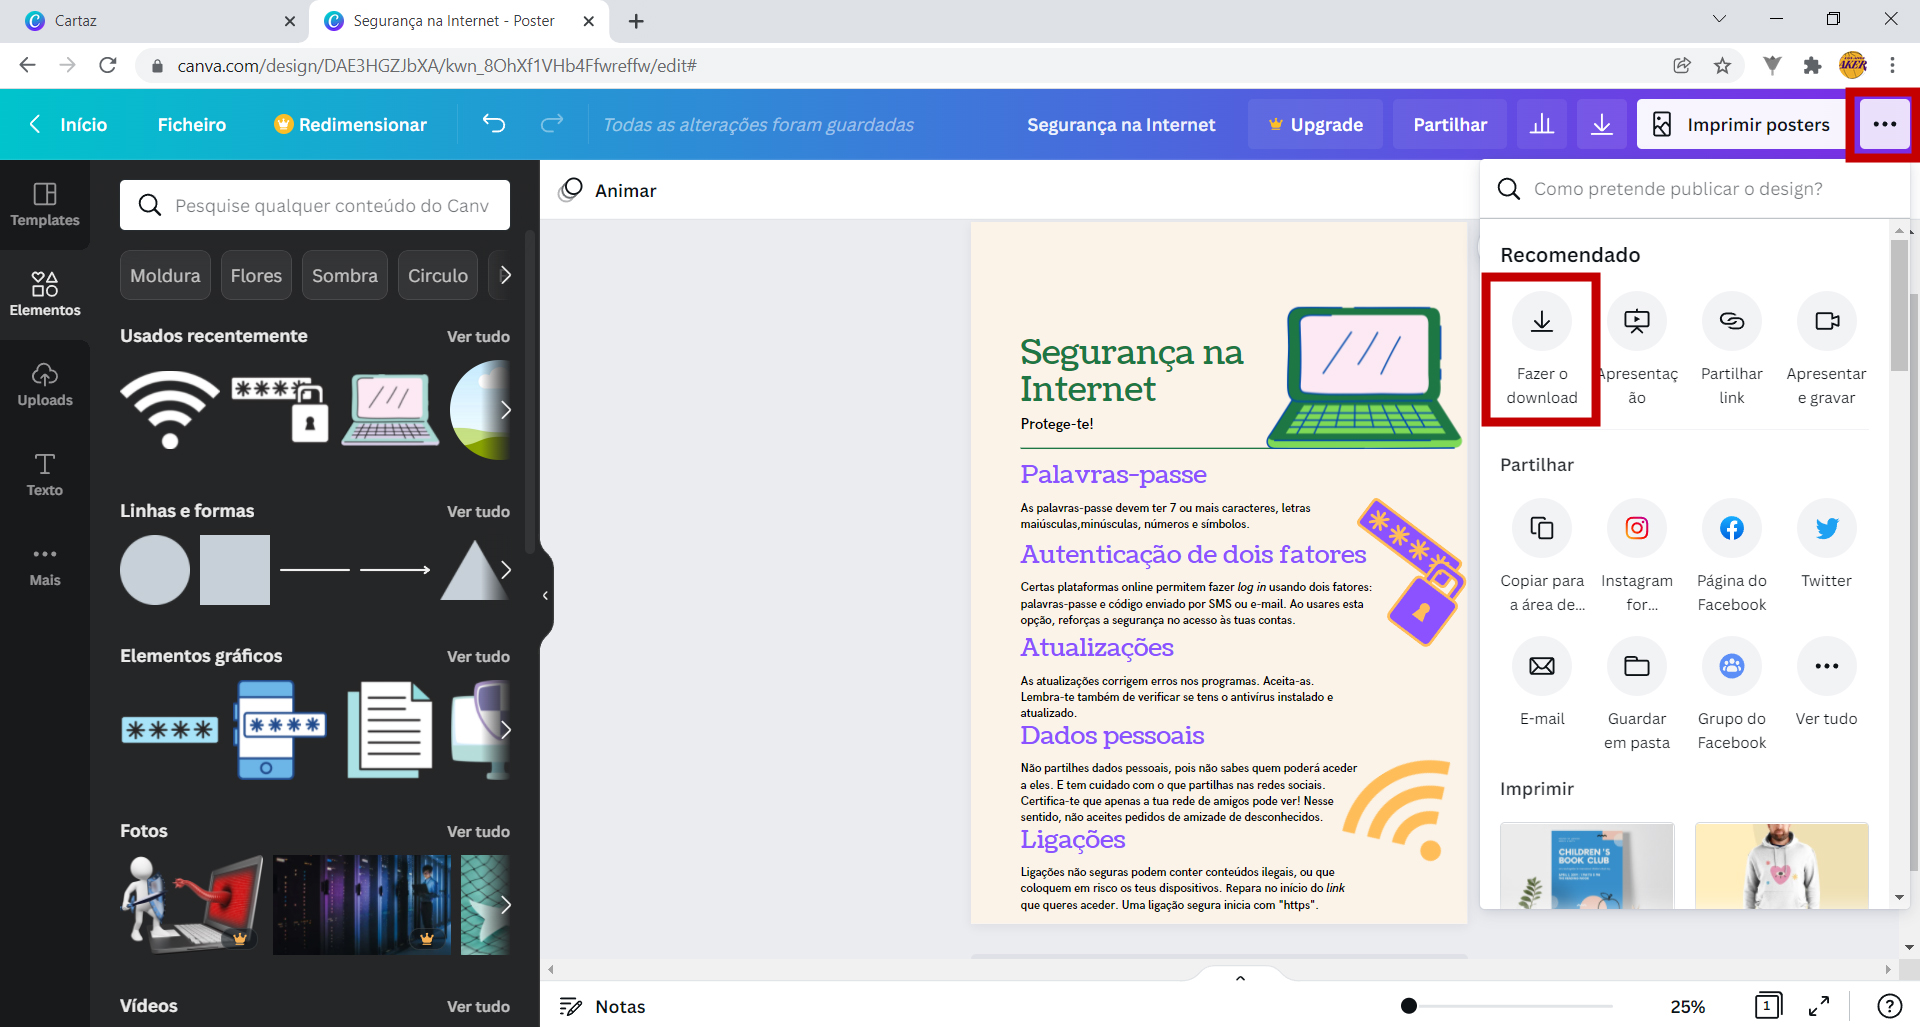The width and height of the screenshot is (1920, 1027).
Task: Undo the last change
Action: point(494,124)
